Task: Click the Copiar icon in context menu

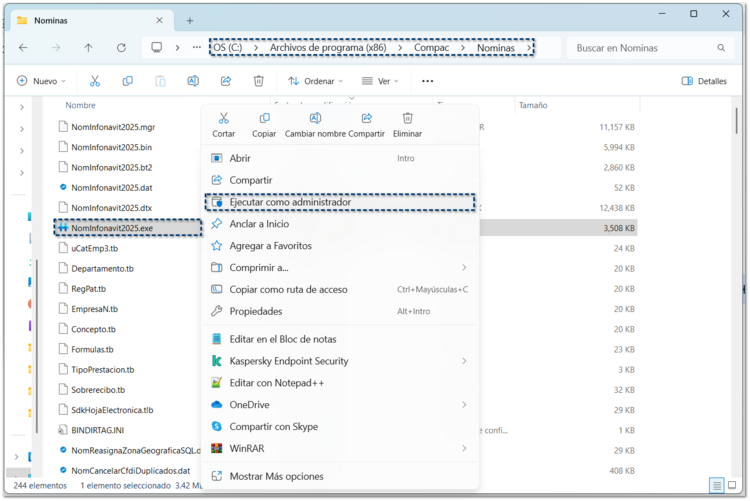Action: click(x=264, y=119)
